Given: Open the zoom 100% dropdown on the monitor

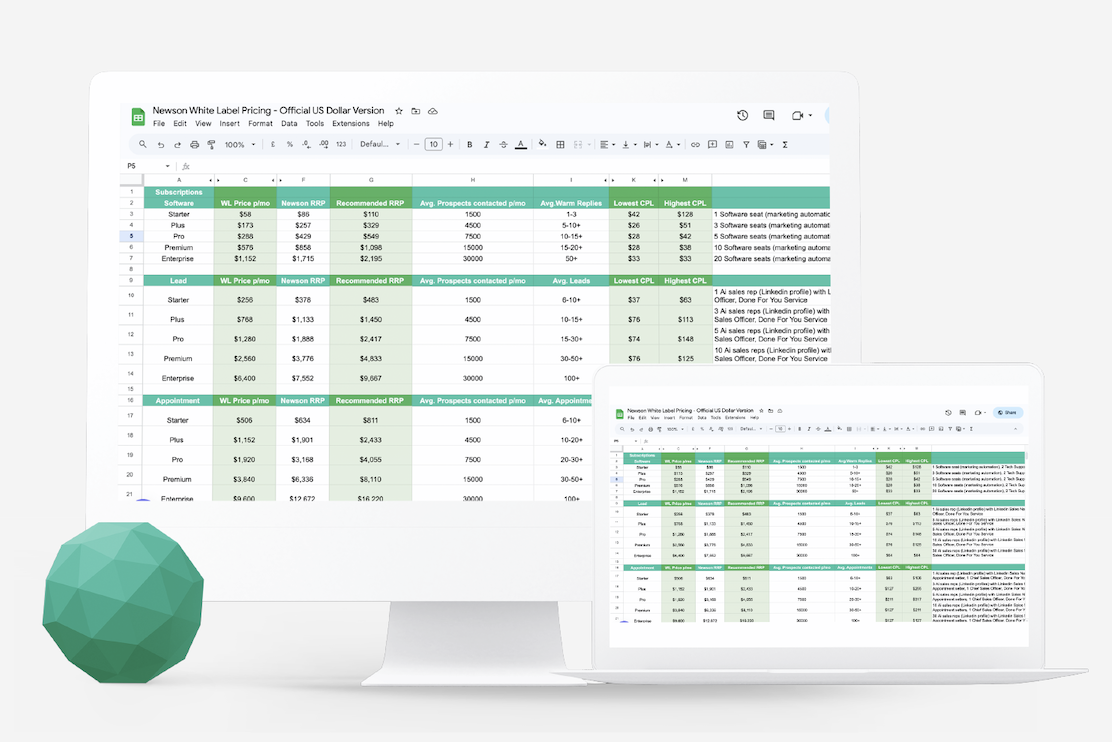Looking at the screenshot, I should 240,145.
